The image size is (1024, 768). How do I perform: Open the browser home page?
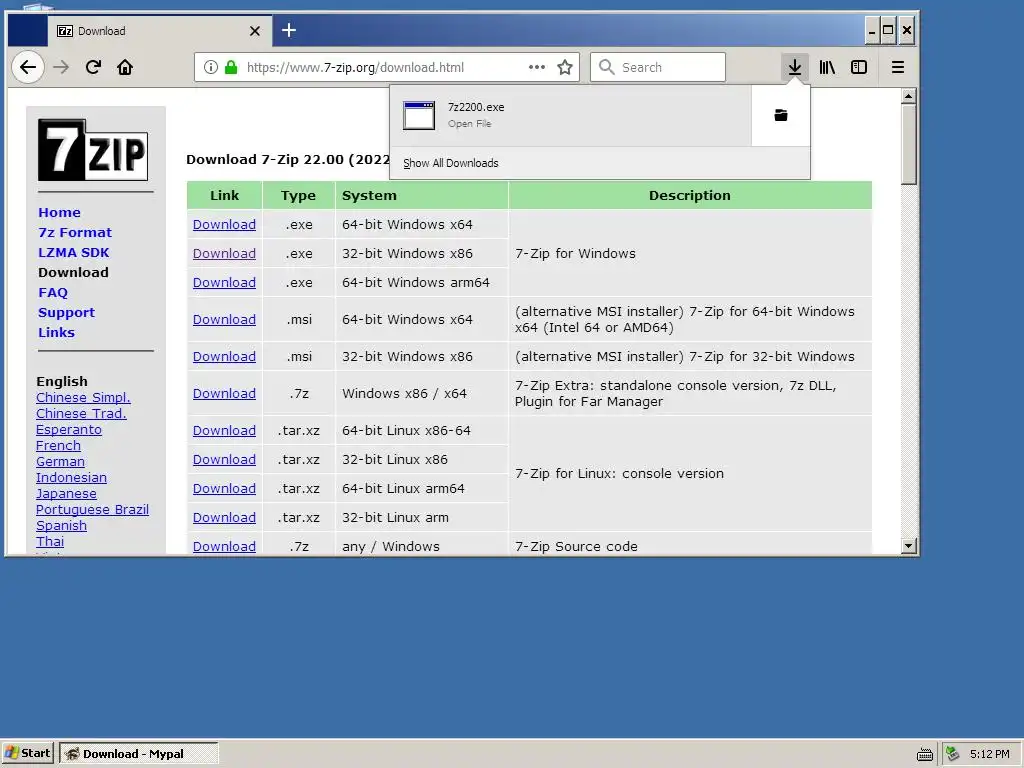tap(125, 67)
